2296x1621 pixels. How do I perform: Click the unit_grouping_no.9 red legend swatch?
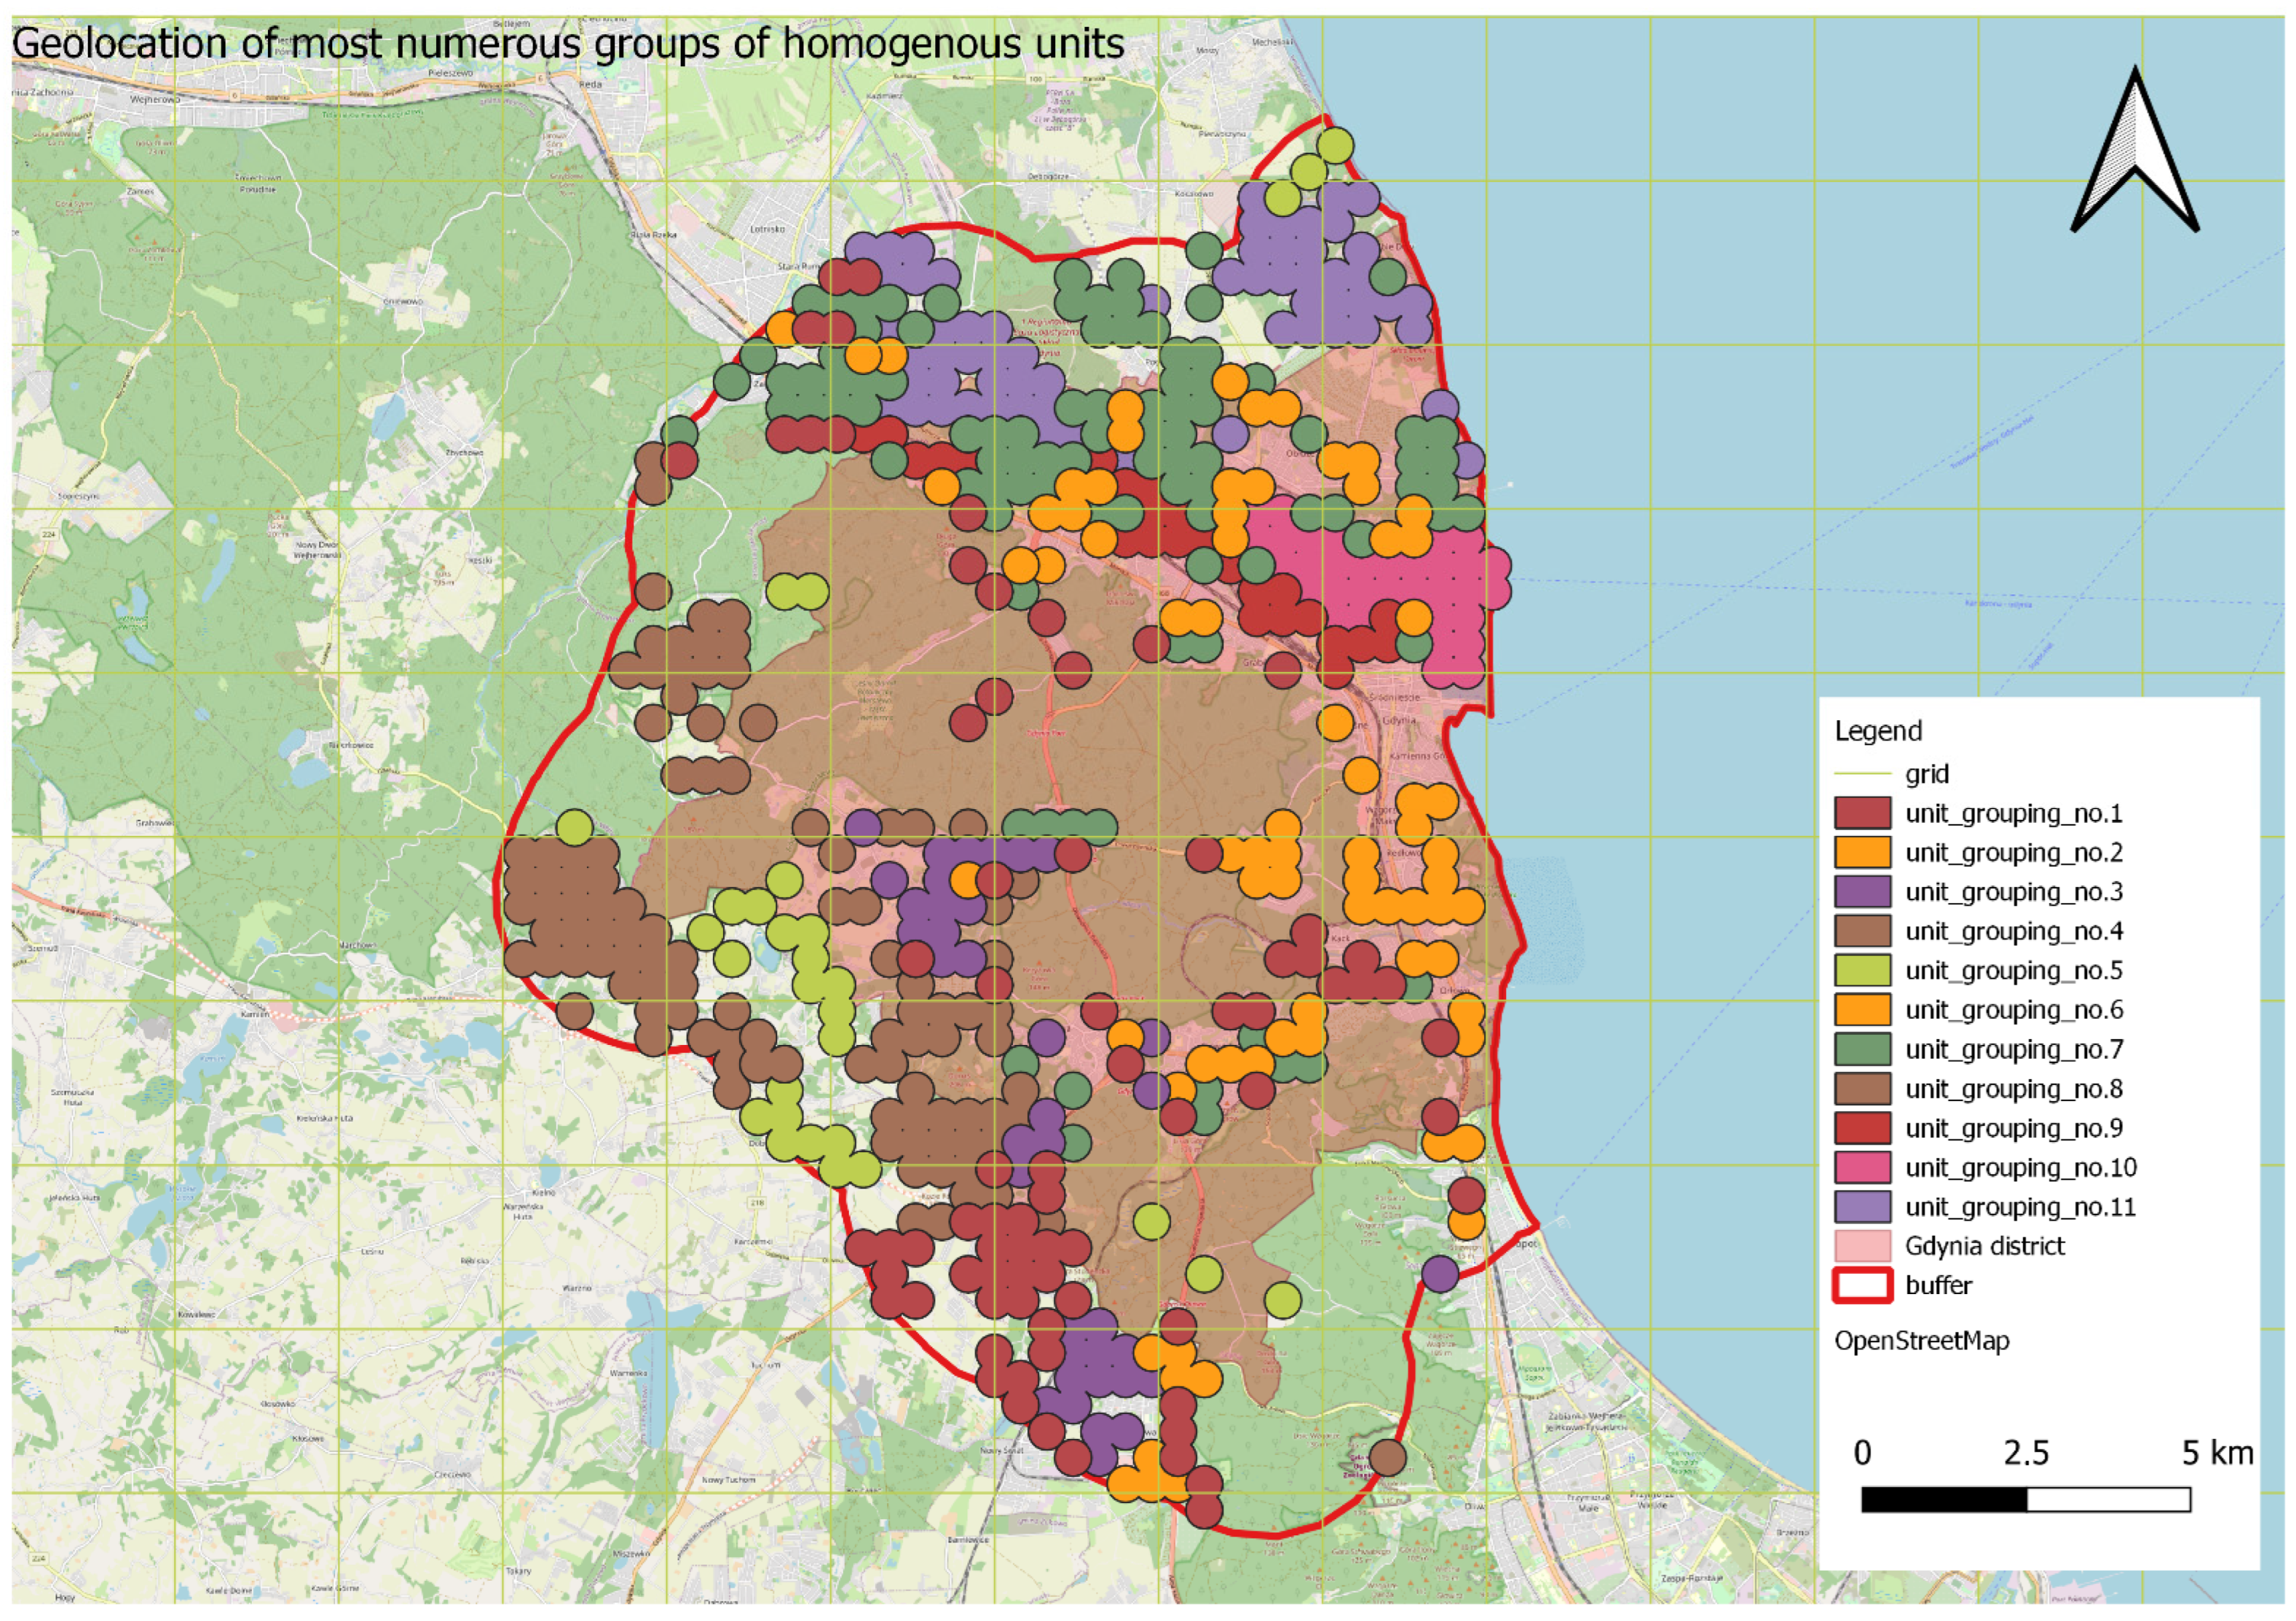[x=1862, y=1128]
